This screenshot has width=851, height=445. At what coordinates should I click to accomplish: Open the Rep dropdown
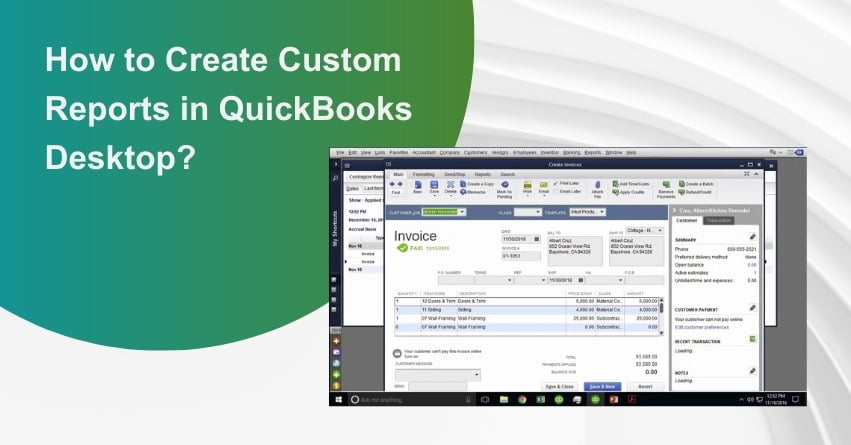click(543, 280)
